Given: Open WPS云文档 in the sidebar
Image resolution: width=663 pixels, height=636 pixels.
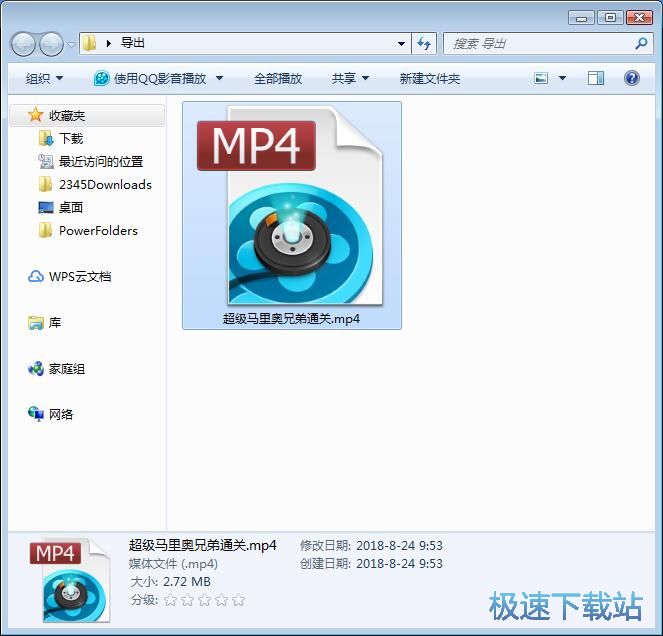Looking at the screenshot, I should point(80,277).
